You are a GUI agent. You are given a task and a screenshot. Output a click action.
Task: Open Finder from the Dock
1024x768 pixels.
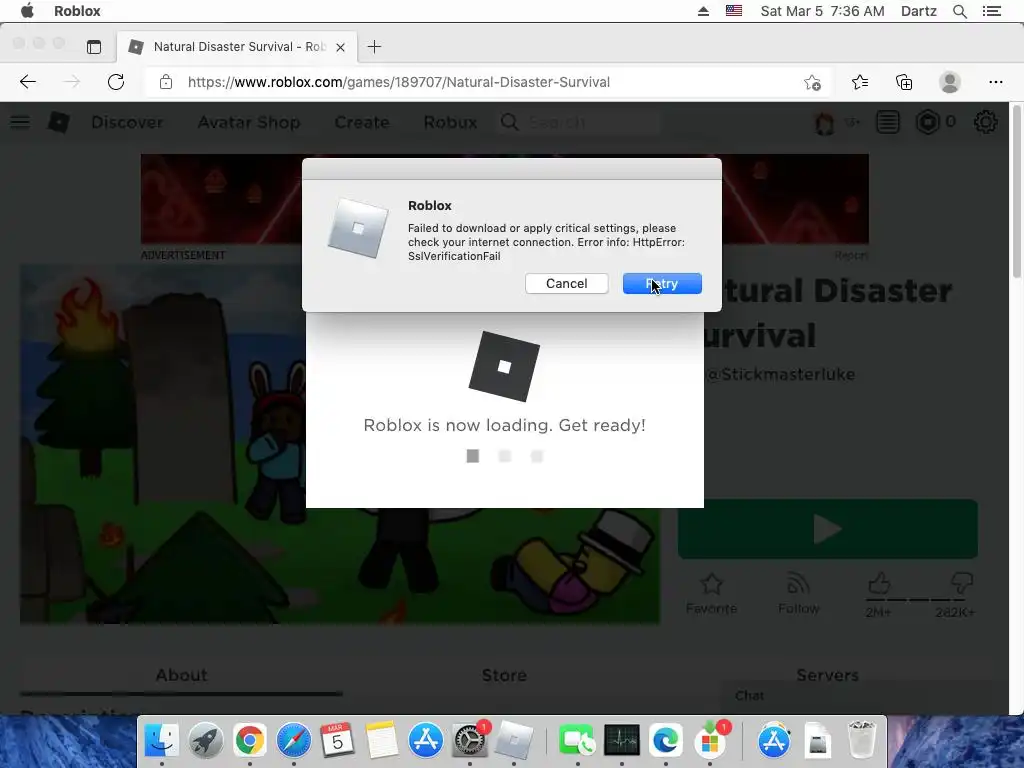pyautogui.click(x=161, y=741)
